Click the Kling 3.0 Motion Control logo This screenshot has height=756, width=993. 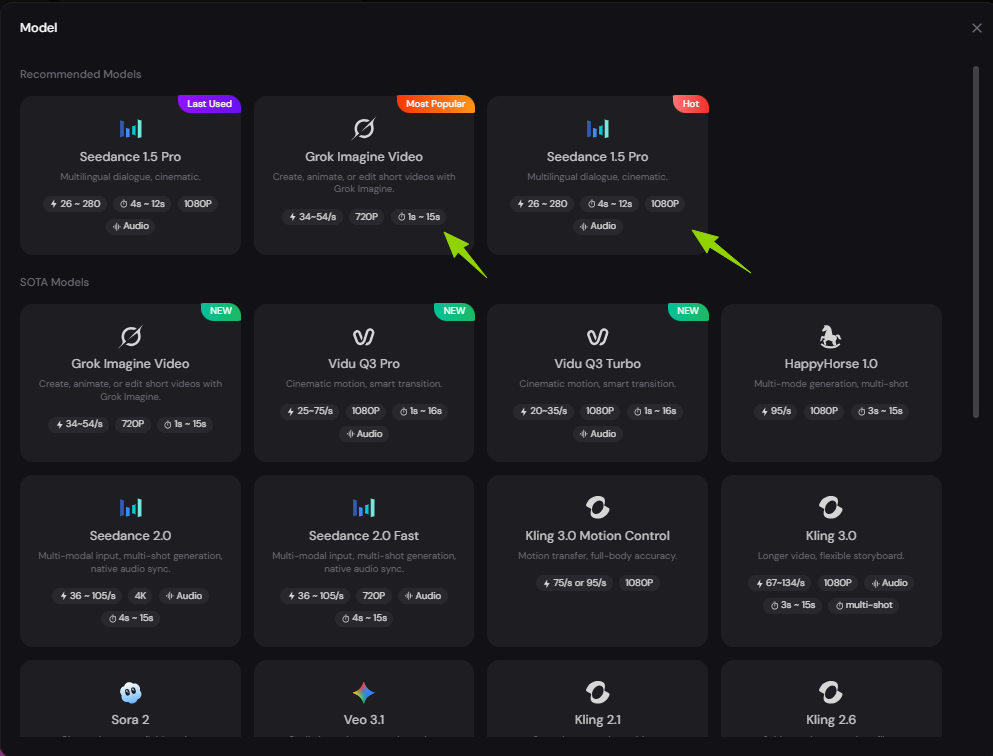pyautogui.click(x=597, y=507)
